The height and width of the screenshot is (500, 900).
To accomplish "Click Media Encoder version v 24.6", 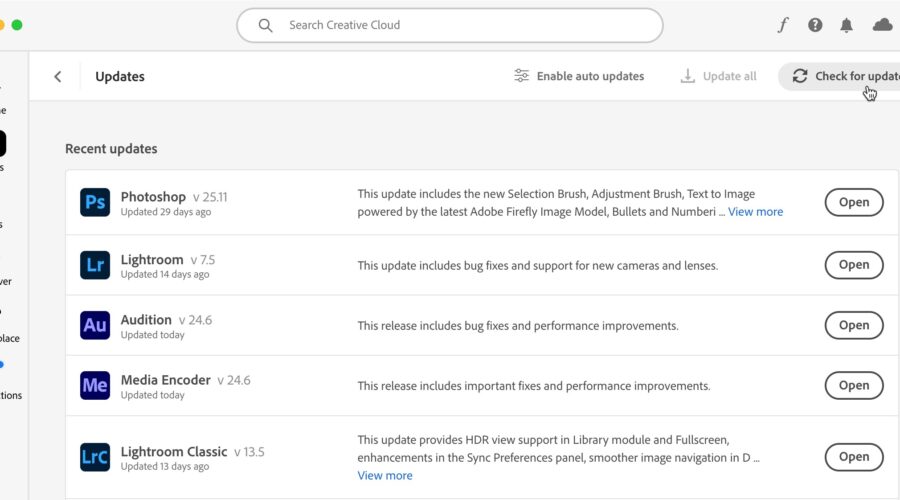I will (234, 381).
